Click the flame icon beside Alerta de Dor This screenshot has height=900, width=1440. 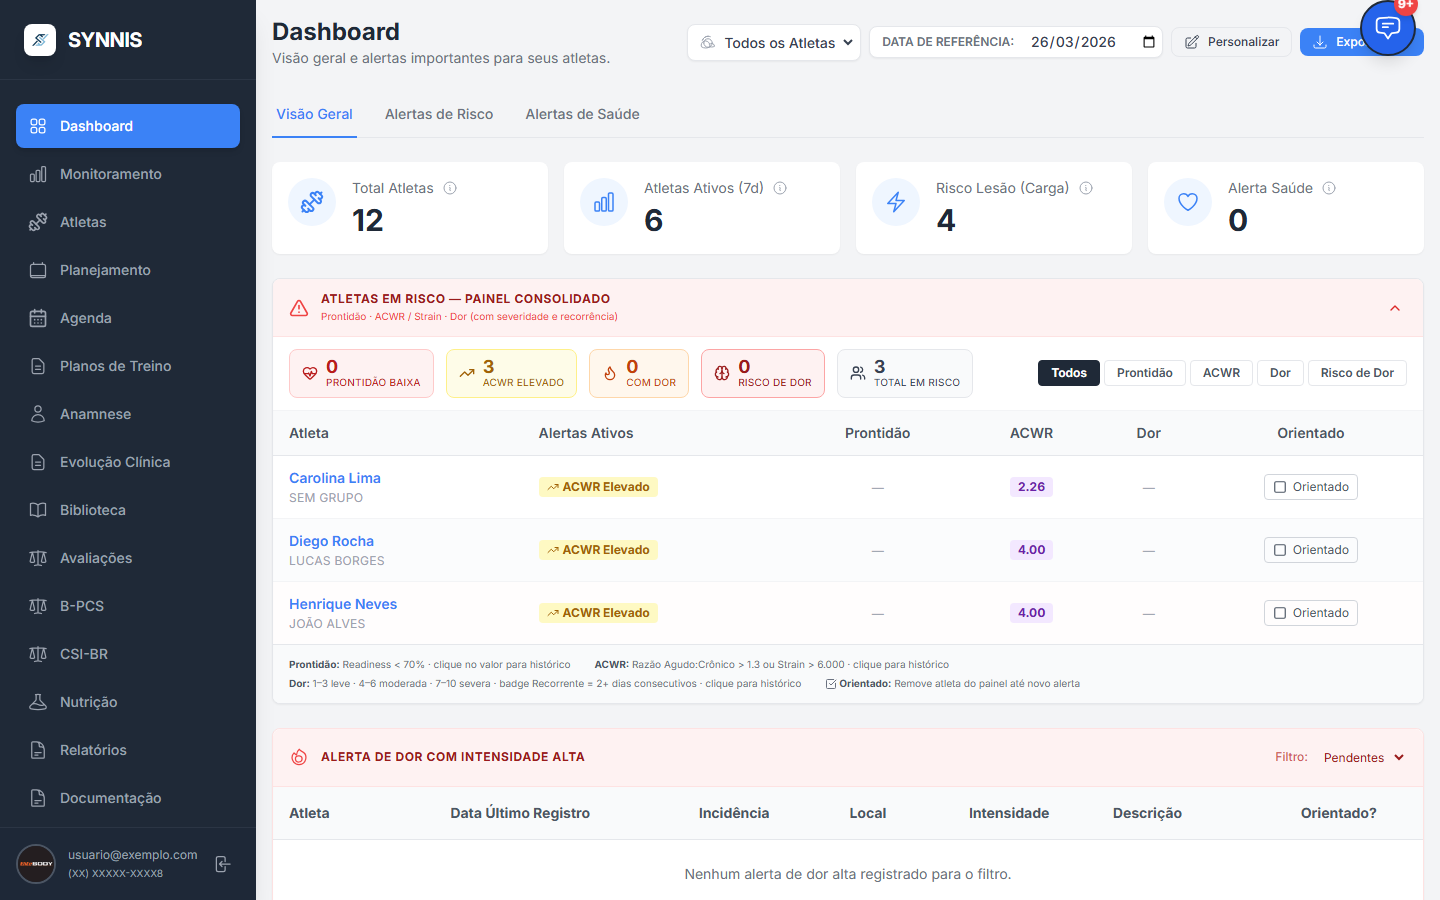point(299,757)
